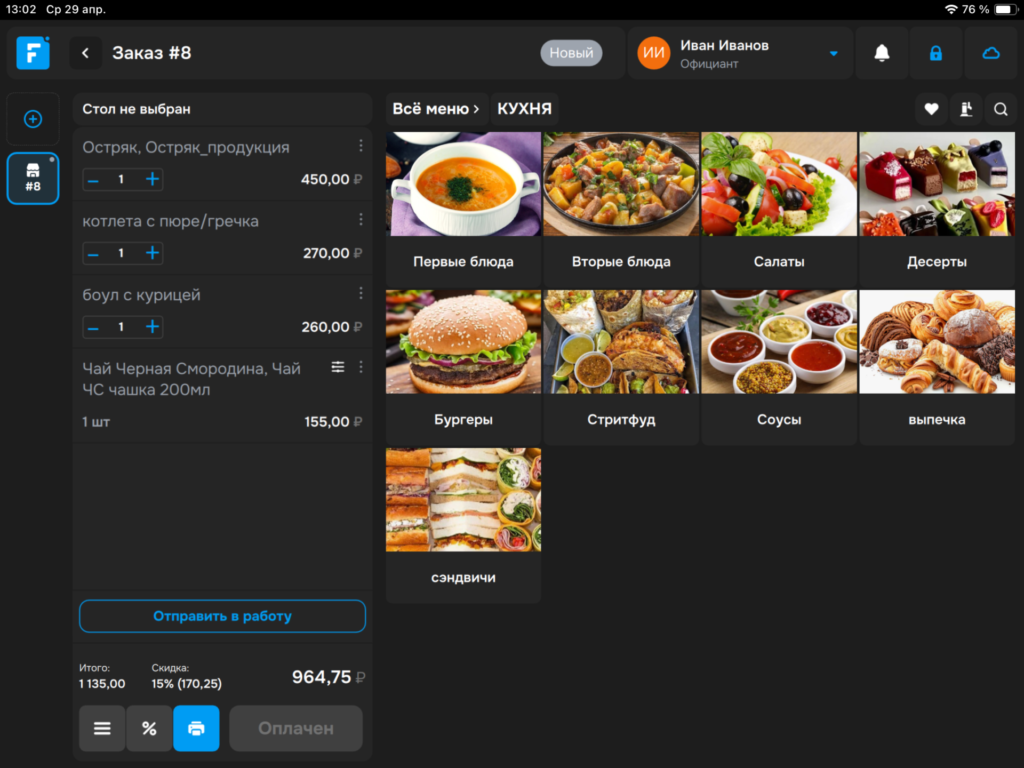1024x768 pixels.
Task: Click the Итого 1 135,00 value
Action: (x=102, y=684)
